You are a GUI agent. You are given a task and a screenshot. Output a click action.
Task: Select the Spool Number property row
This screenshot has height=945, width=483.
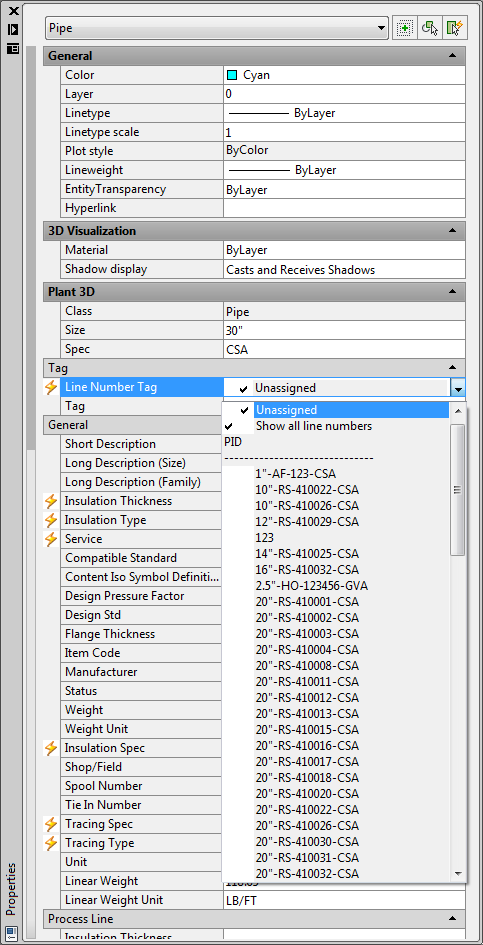click(142, 786)
